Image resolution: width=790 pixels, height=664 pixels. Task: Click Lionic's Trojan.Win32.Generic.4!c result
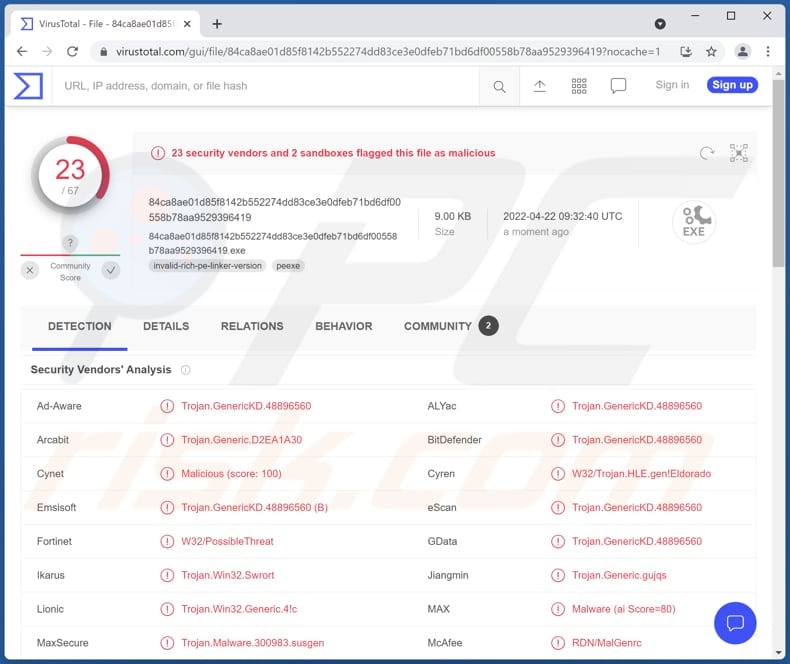[x=239, y=609]
